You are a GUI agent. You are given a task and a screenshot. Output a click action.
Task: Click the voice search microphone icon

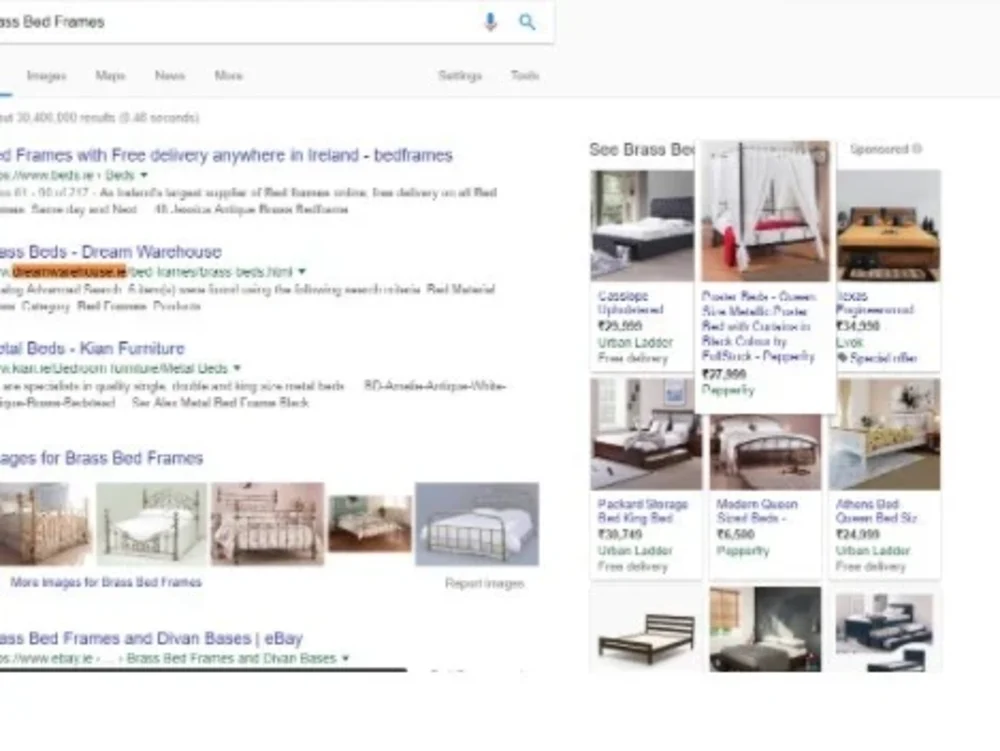tap(490, 22)
